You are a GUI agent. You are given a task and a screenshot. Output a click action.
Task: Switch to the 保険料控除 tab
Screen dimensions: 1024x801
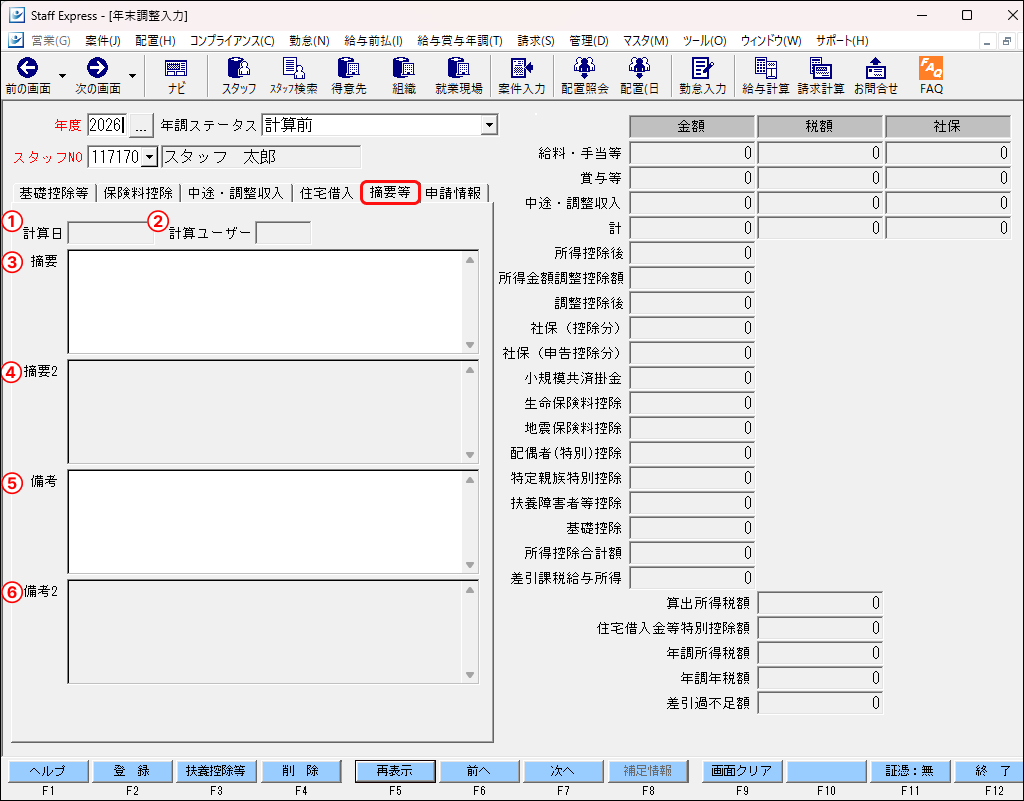[138, 193]
